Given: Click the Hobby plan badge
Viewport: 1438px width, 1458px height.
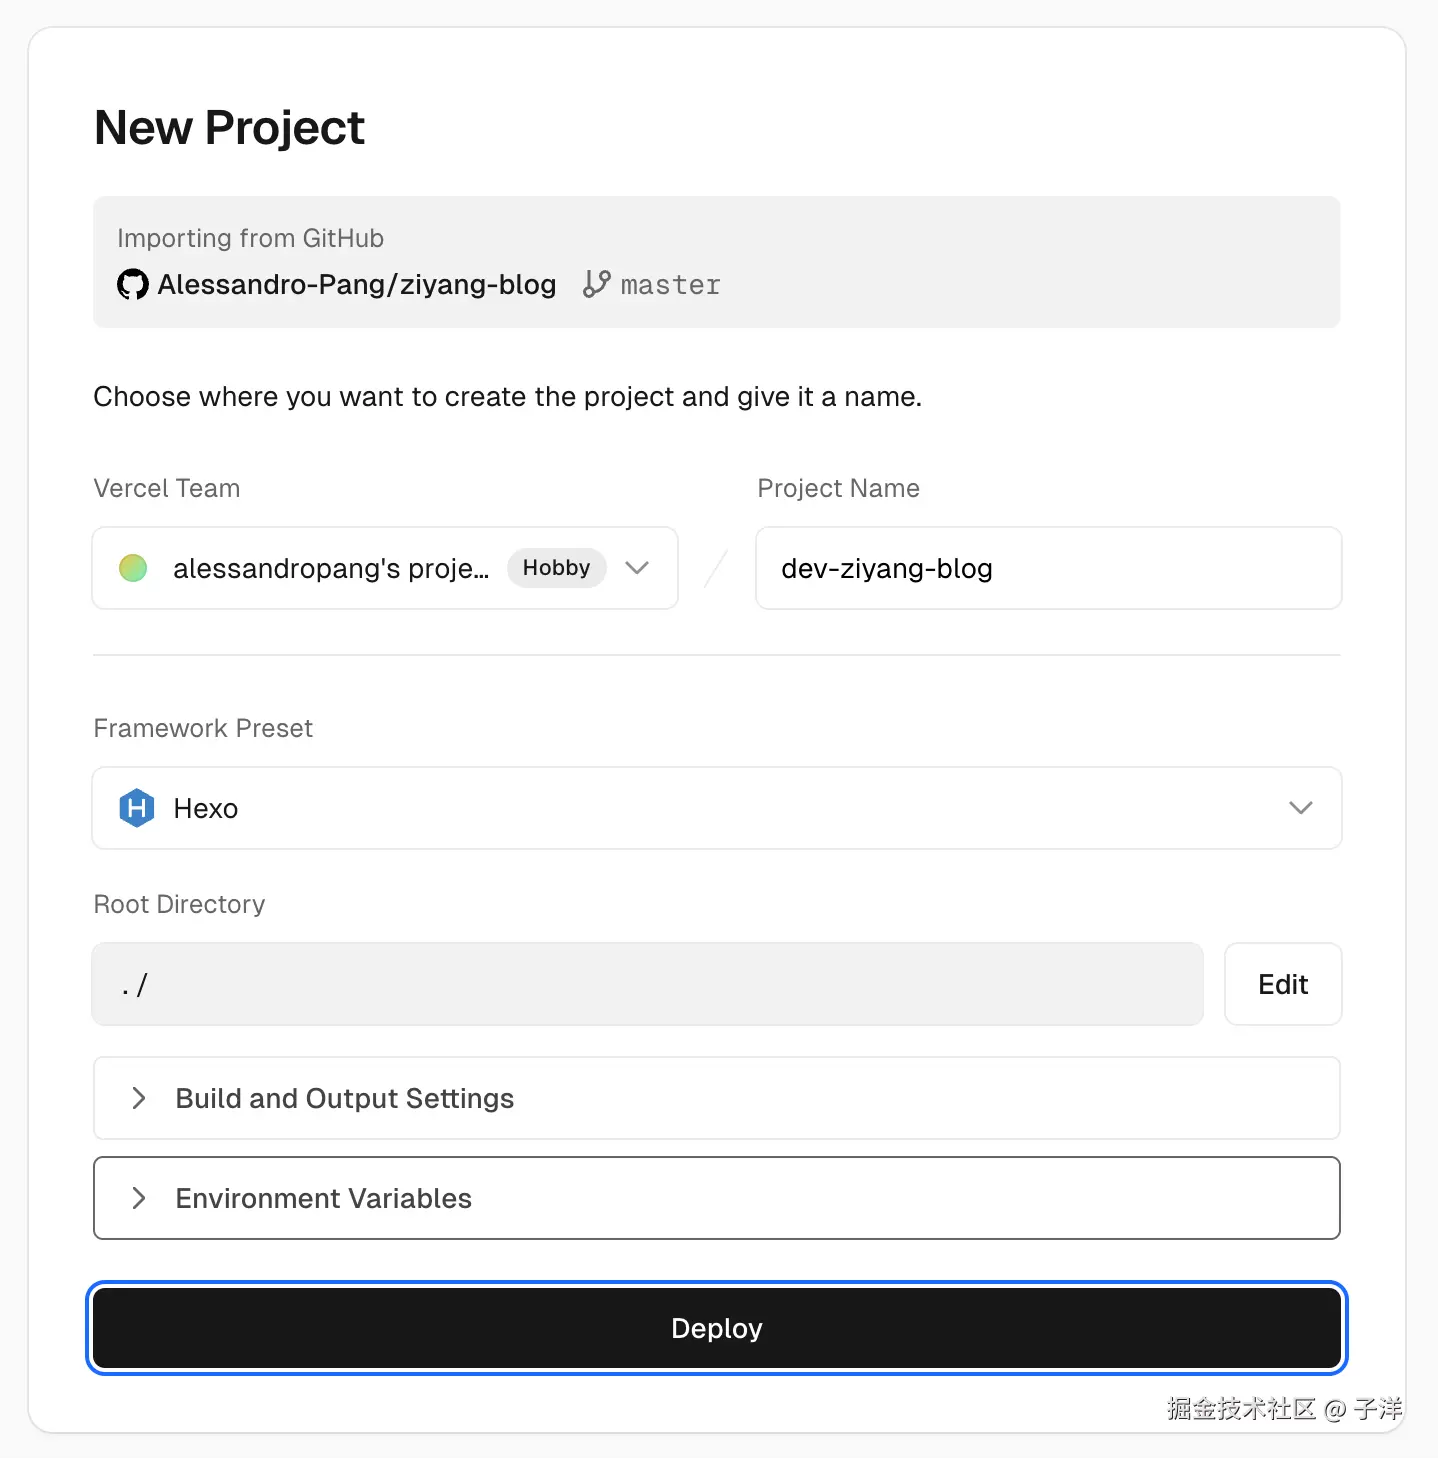Looking at the screenshot, I should click(x=556, y=568).
